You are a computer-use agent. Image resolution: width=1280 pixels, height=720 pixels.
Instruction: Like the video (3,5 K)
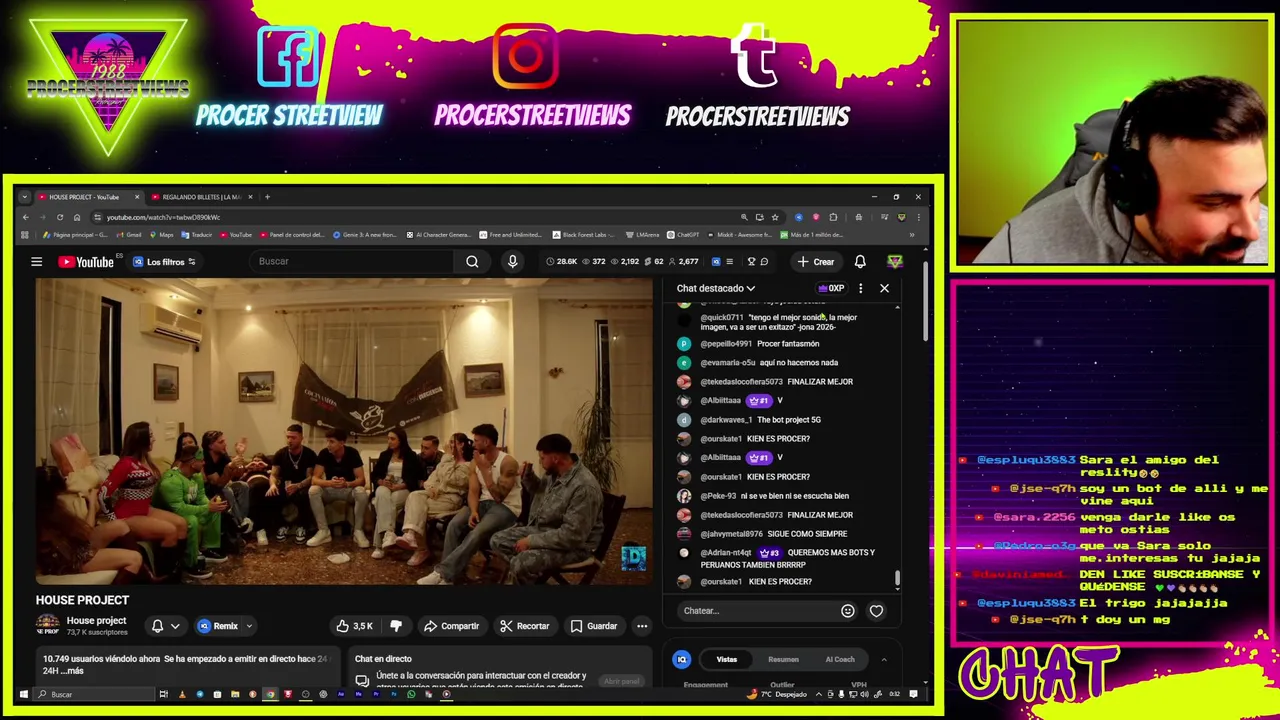coord(355,626)
